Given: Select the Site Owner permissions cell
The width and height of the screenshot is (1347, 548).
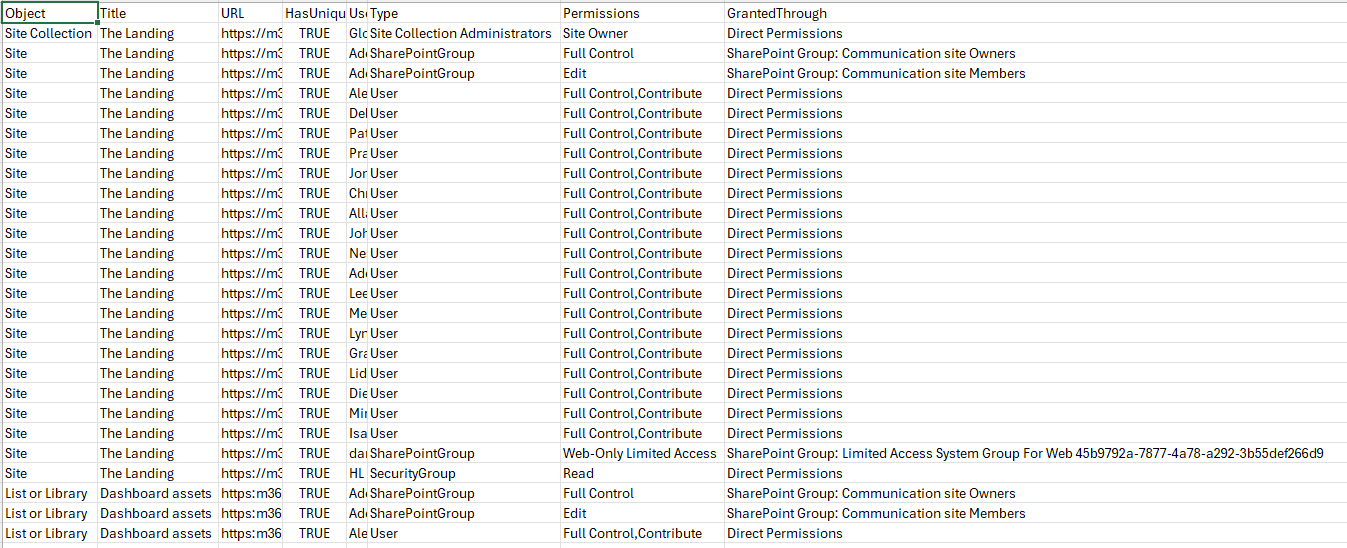Looking at the screenshot, I should pos(642,33).
